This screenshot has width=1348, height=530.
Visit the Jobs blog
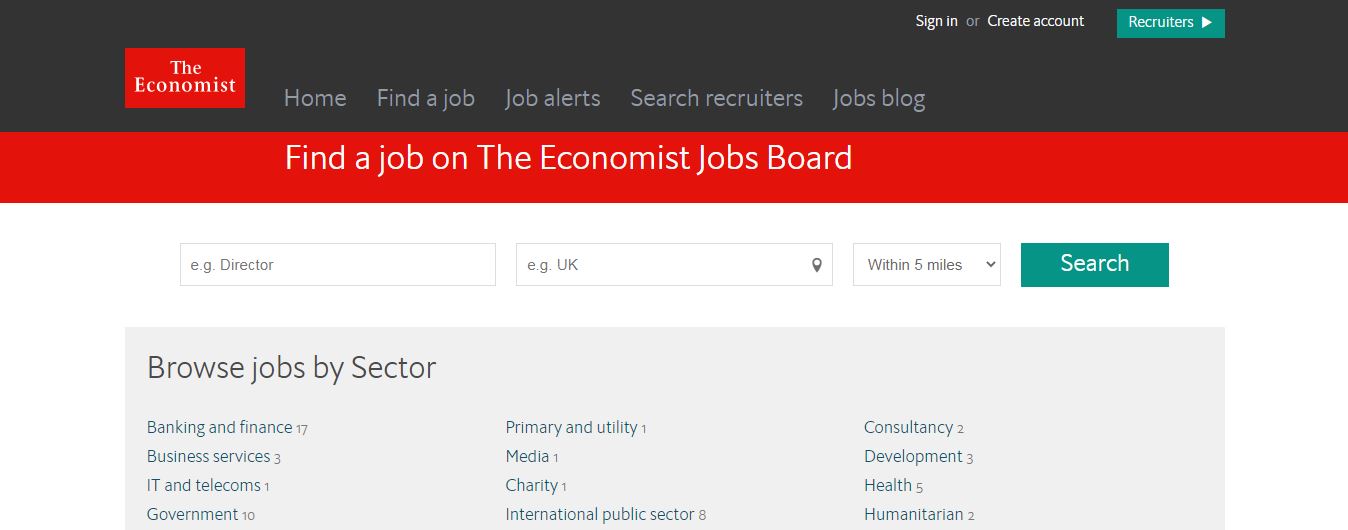coord(879,98)
